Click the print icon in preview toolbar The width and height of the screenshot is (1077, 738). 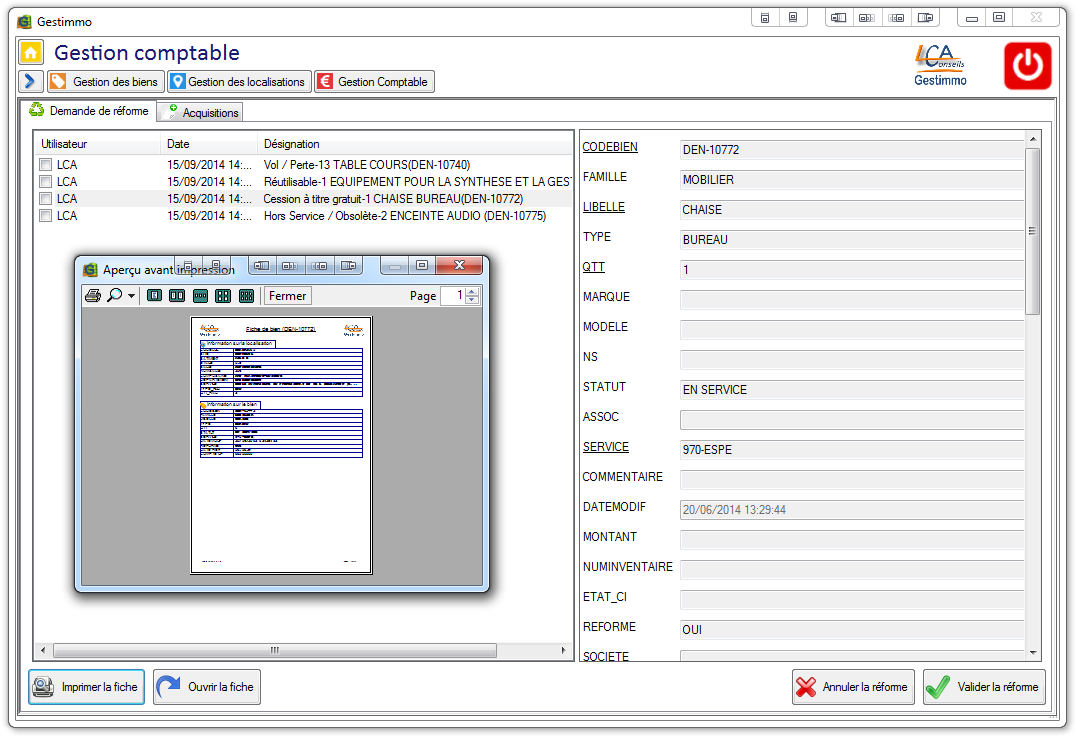coord(93,296)
